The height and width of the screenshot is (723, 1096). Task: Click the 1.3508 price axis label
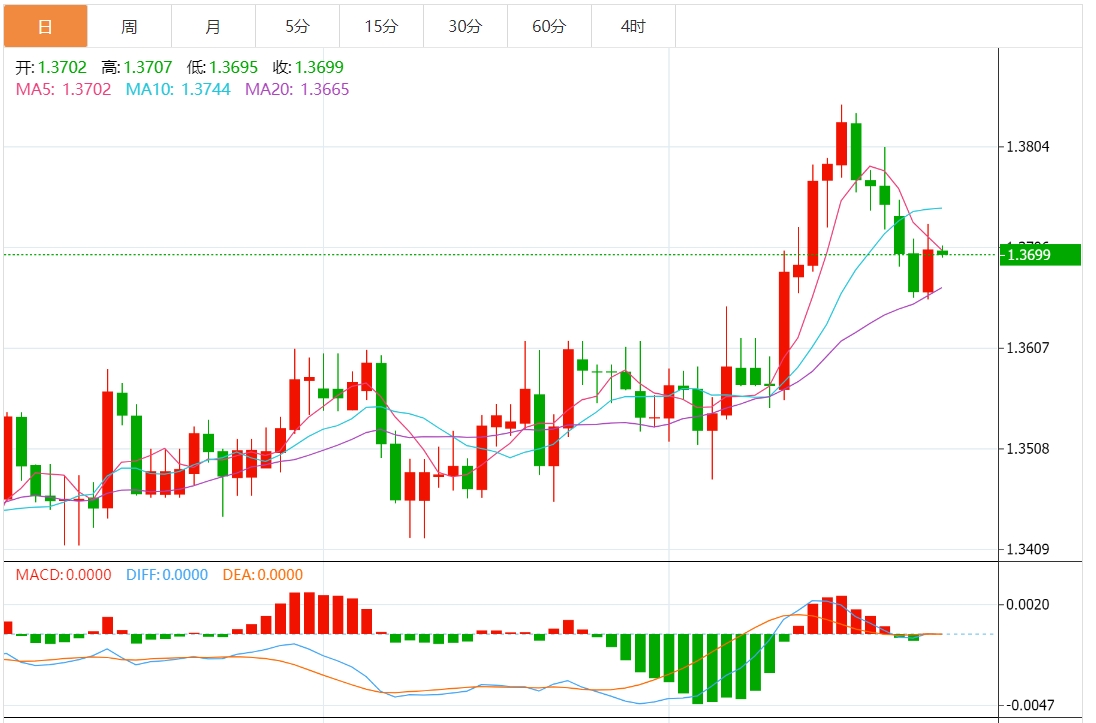[x=1028, y=449]
